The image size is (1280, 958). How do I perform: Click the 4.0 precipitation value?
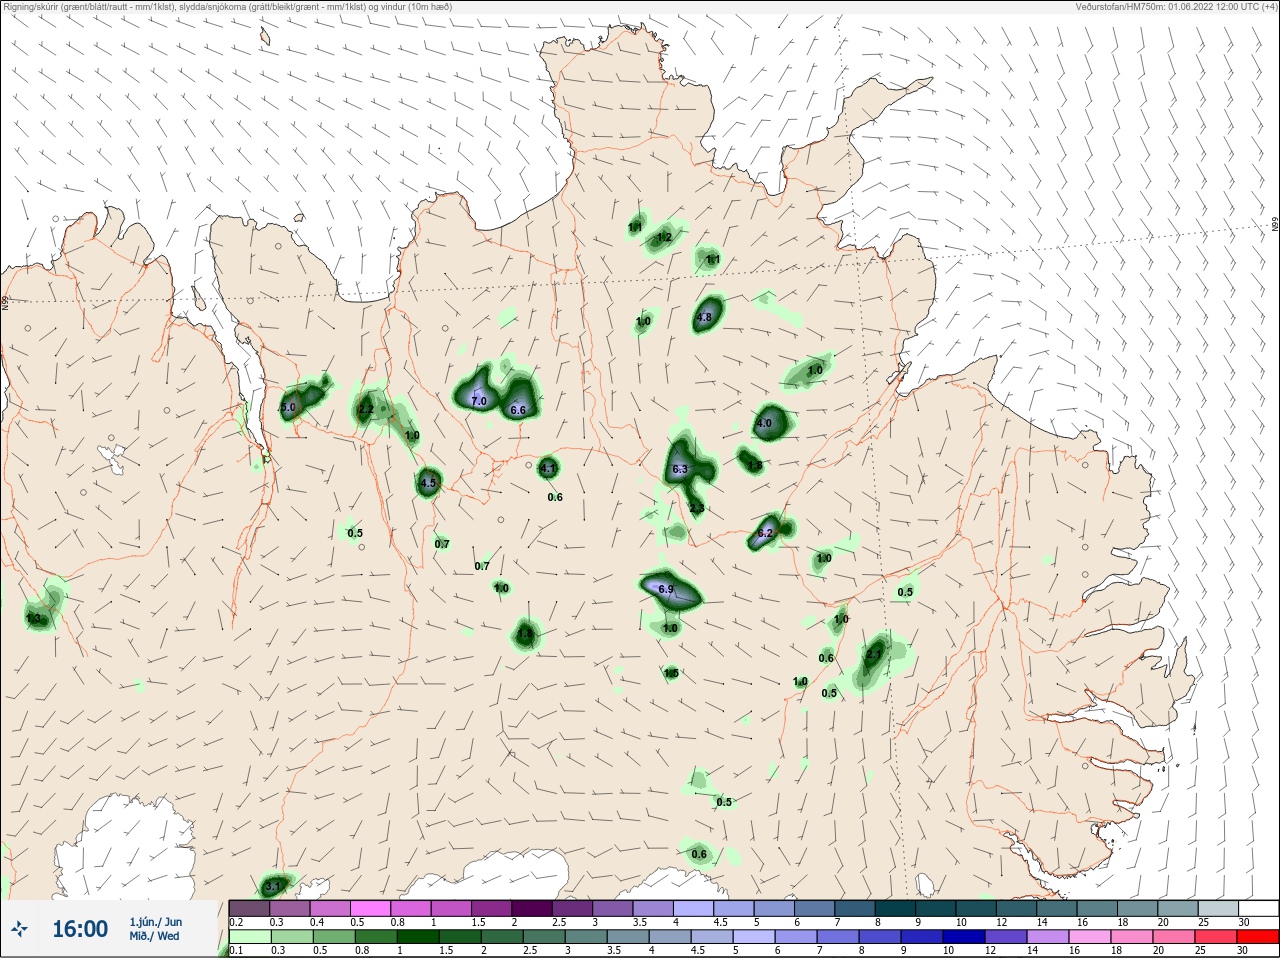click(764, 423)
